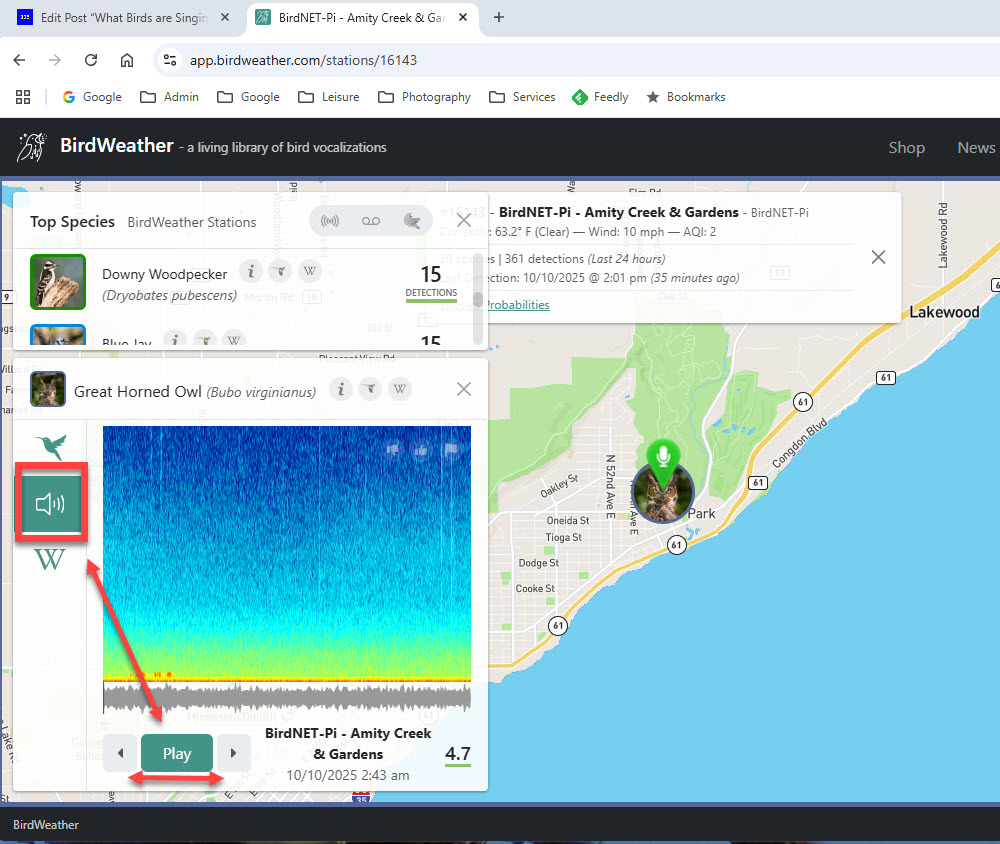The width and height of the screenshot is (1000, 844).
Task: Play the Great Horned Owl recording
Action: coord(177,753)
